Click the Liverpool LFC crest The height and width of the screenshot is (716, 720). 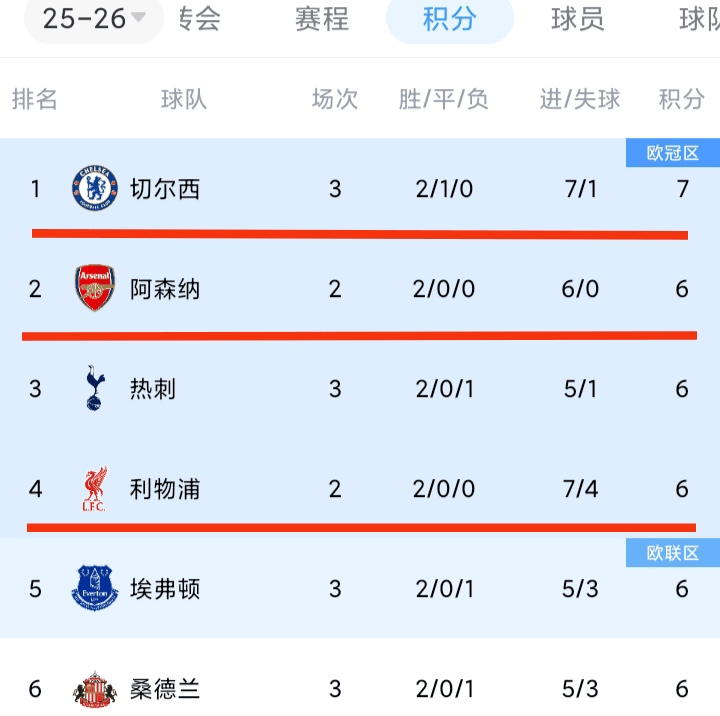pyautogui.click(x=95, y=489)
